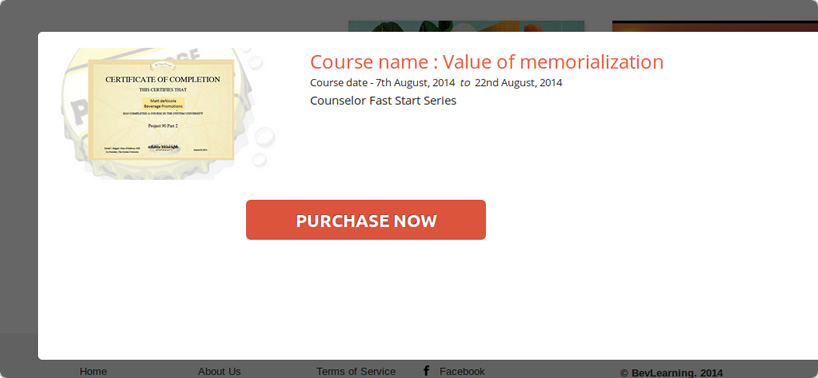Image resolution: width=818 pixels, height=378 pixels.
Task: Open the Terms of Service link
Action: click(356, 371)
